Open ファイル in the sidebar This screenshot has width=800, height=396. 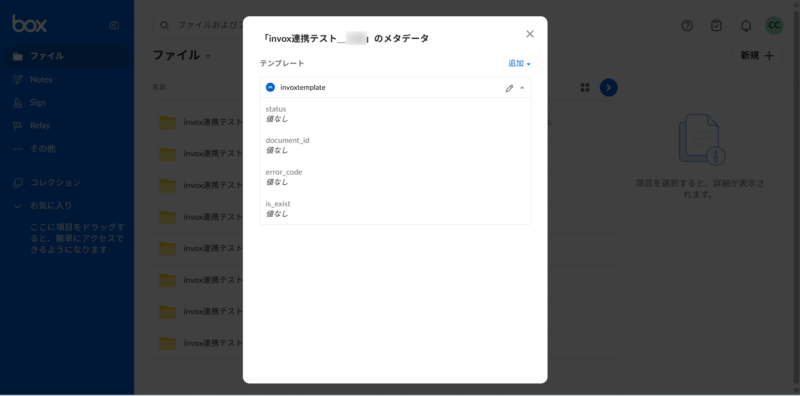(66, 56)
